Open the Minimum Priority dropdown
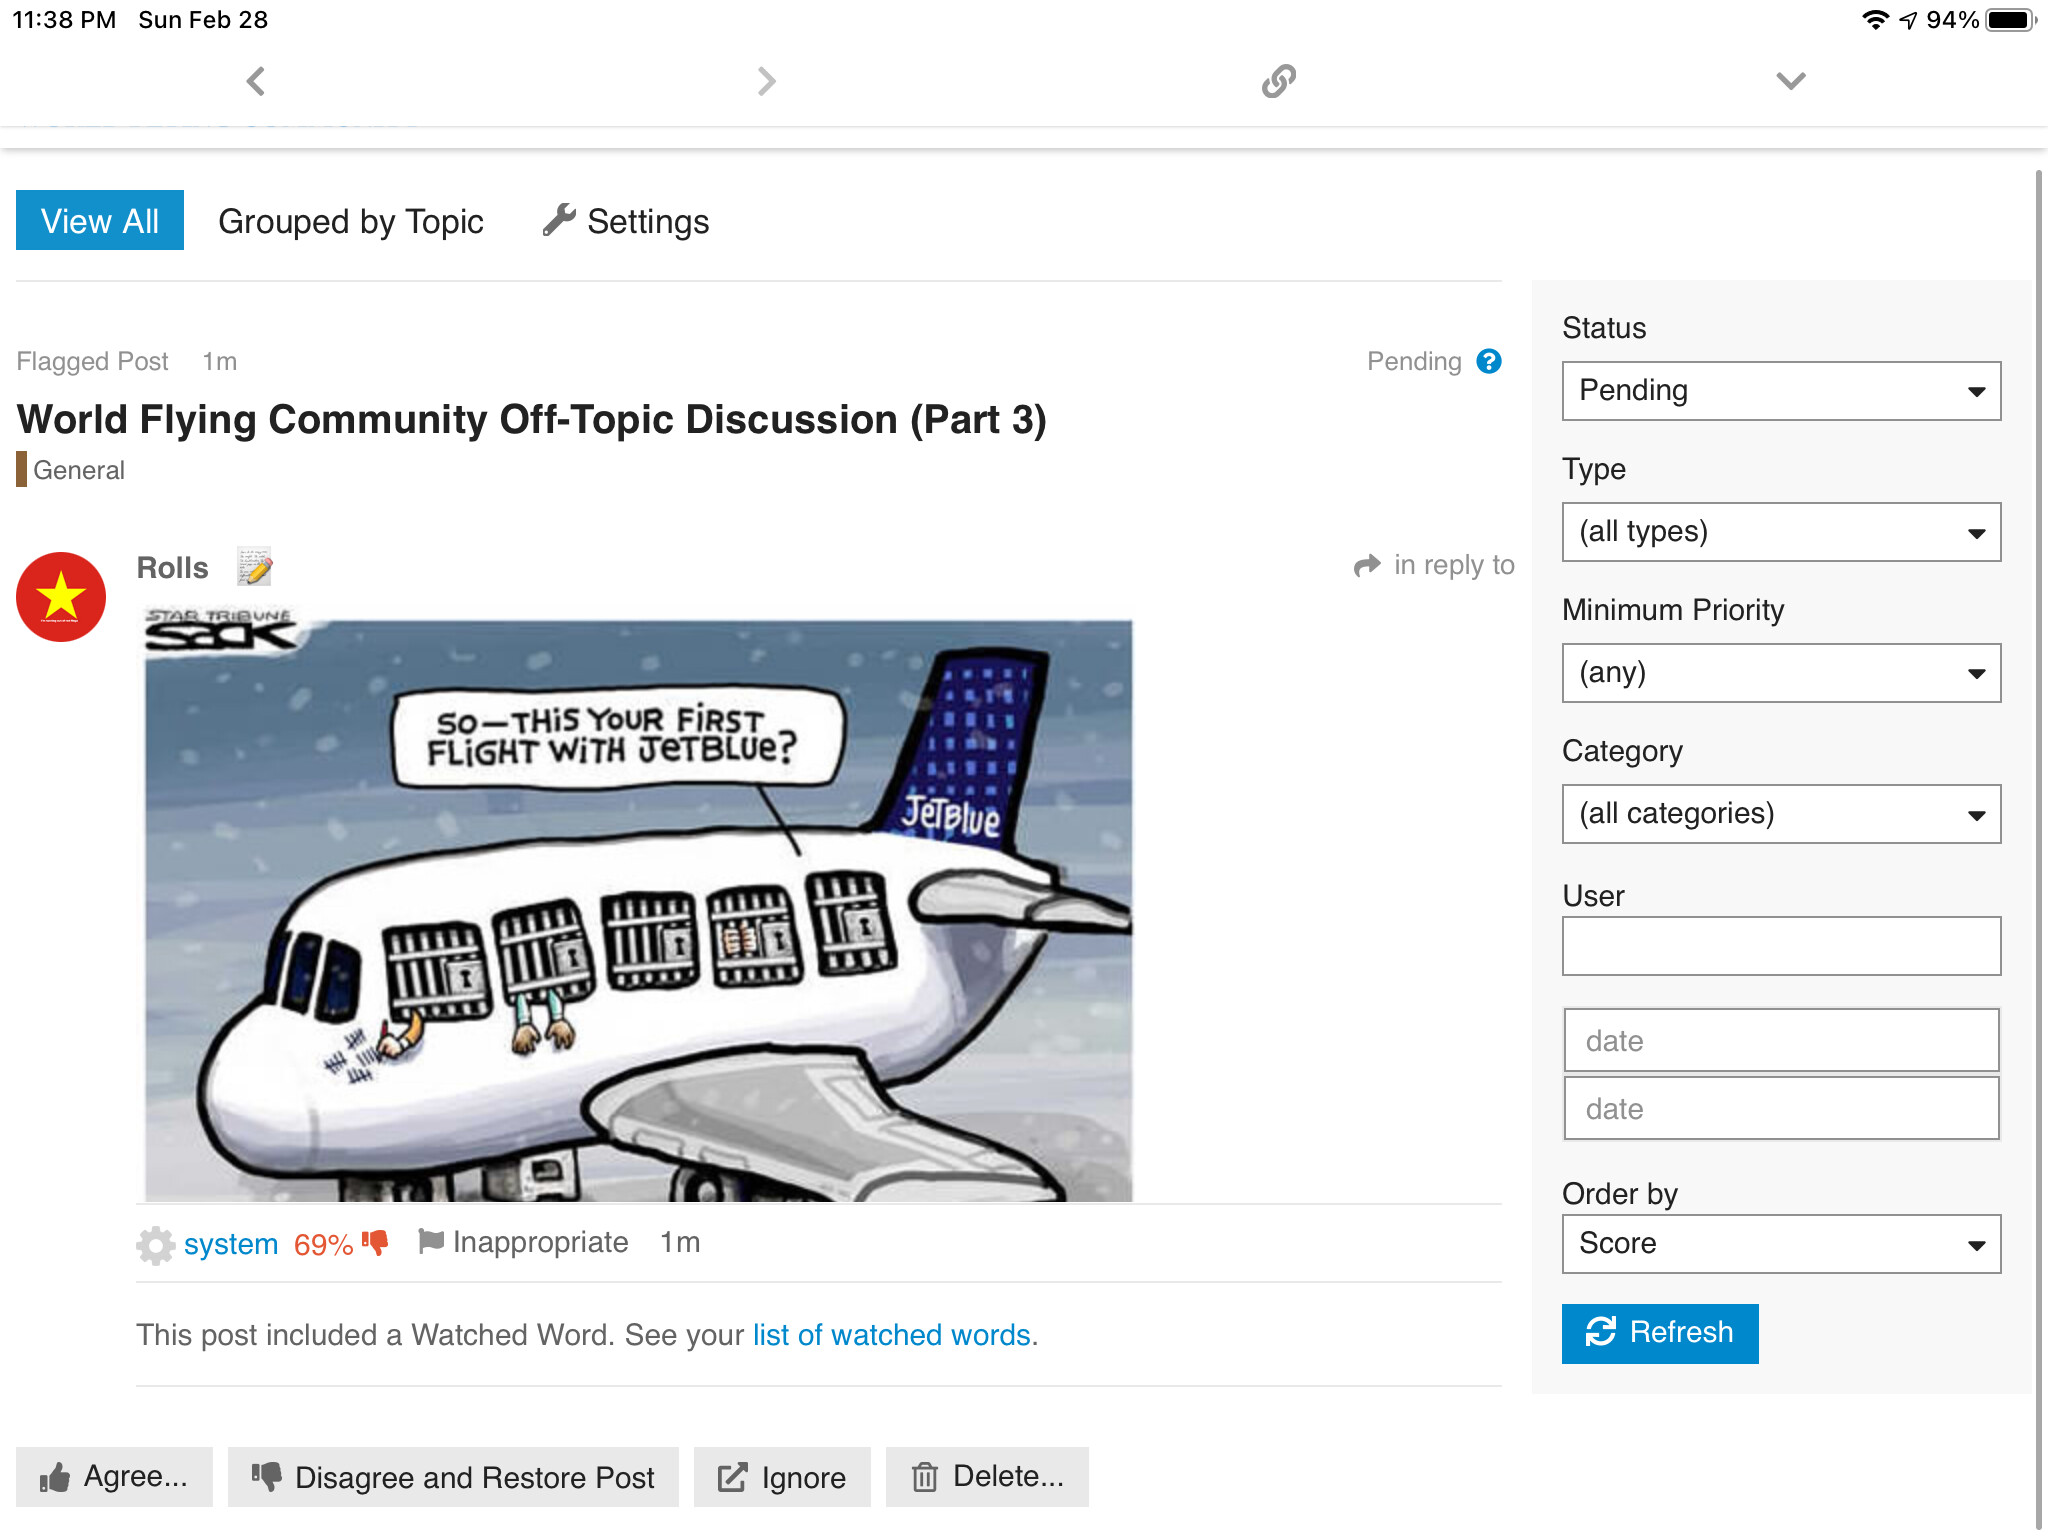Screen dimensions: 2048x1536 pos(1780,673)
